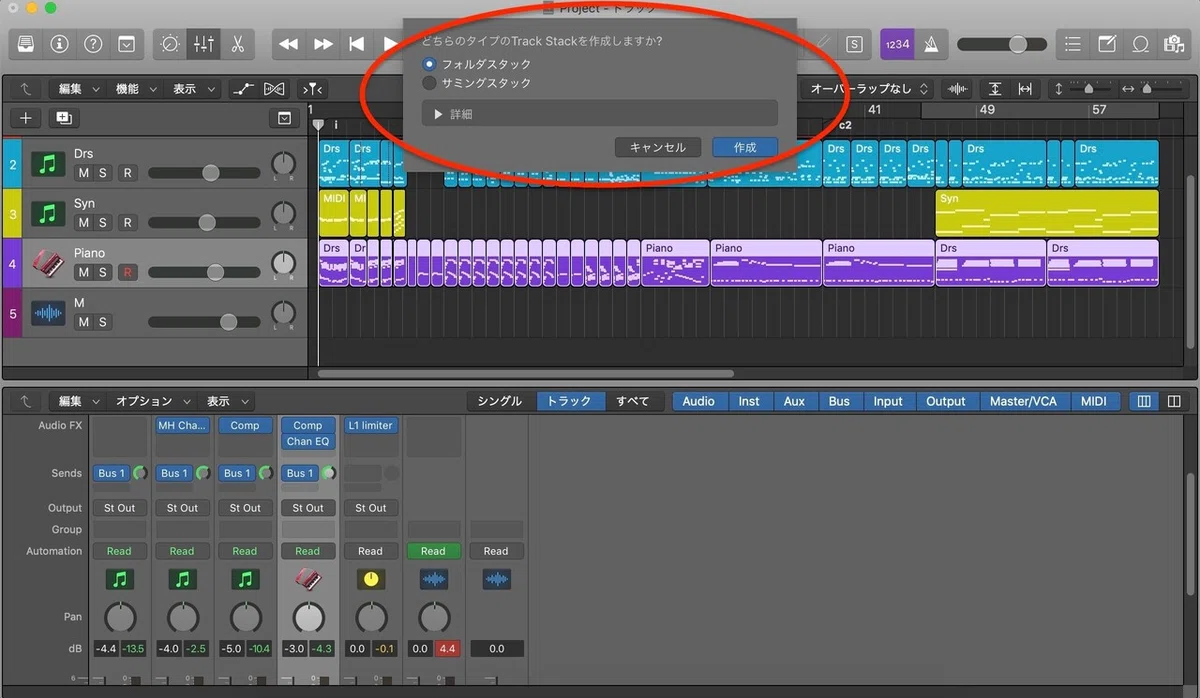Open the Library button in the control bar
This screenshot has height=698, width=1200.
pyautogui.click(x=26, y=44)
